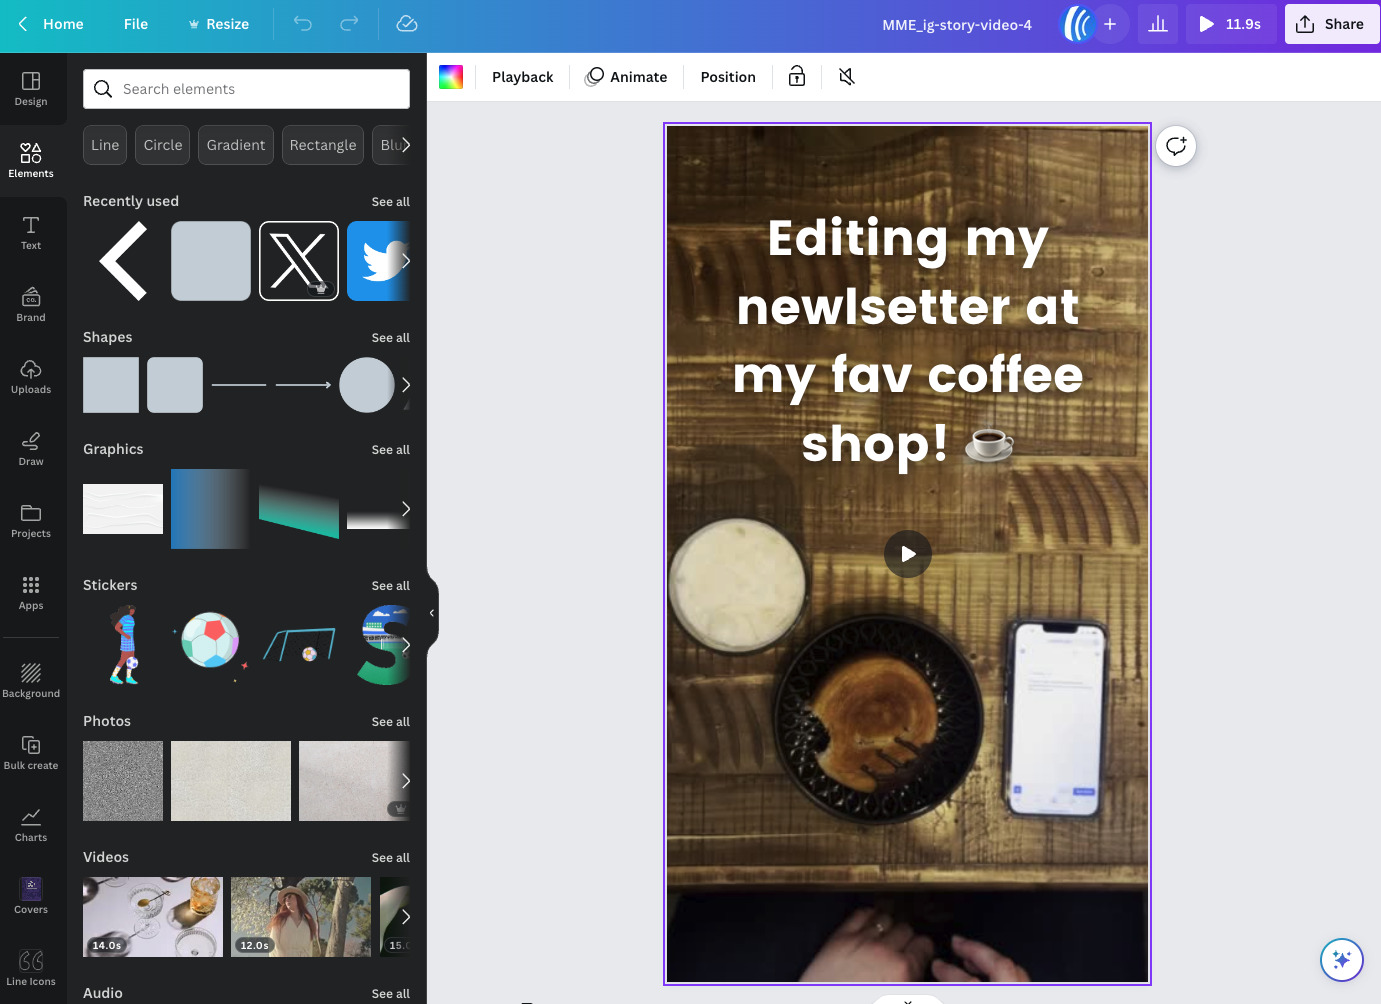Open the File menu
The height and width of the screenshot is (1004, 1381).
135,23
